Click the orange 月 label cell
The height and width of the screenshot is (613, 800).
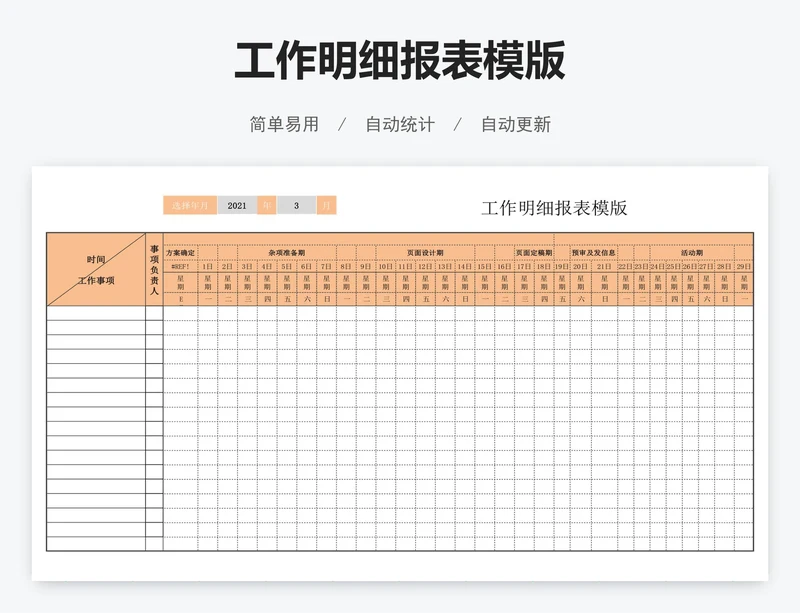pos(327,206)
